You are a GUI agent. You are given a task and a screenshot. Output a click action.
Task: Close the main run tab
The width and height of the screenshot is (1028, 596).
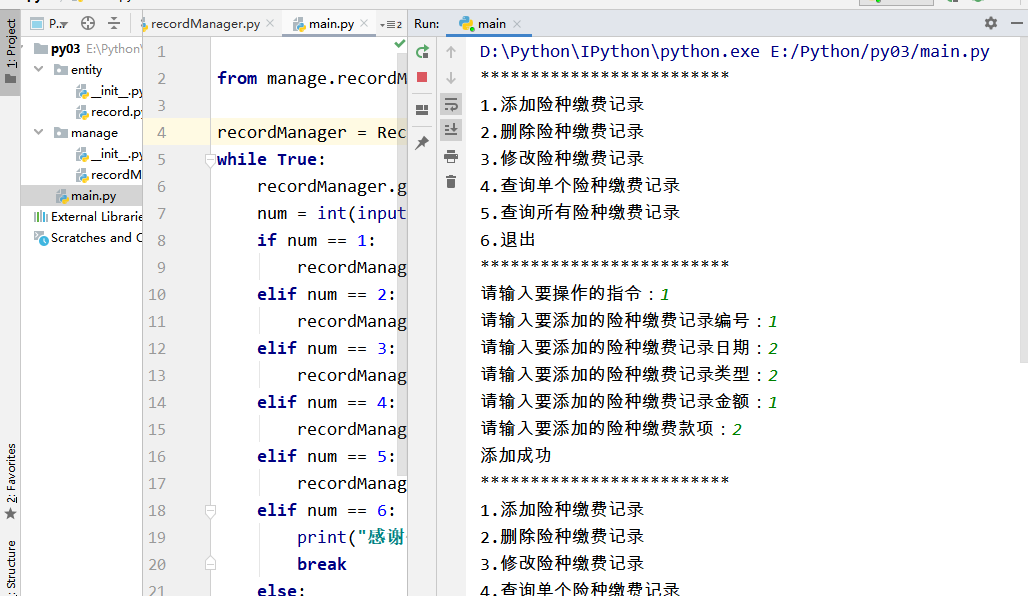(517, 24)
